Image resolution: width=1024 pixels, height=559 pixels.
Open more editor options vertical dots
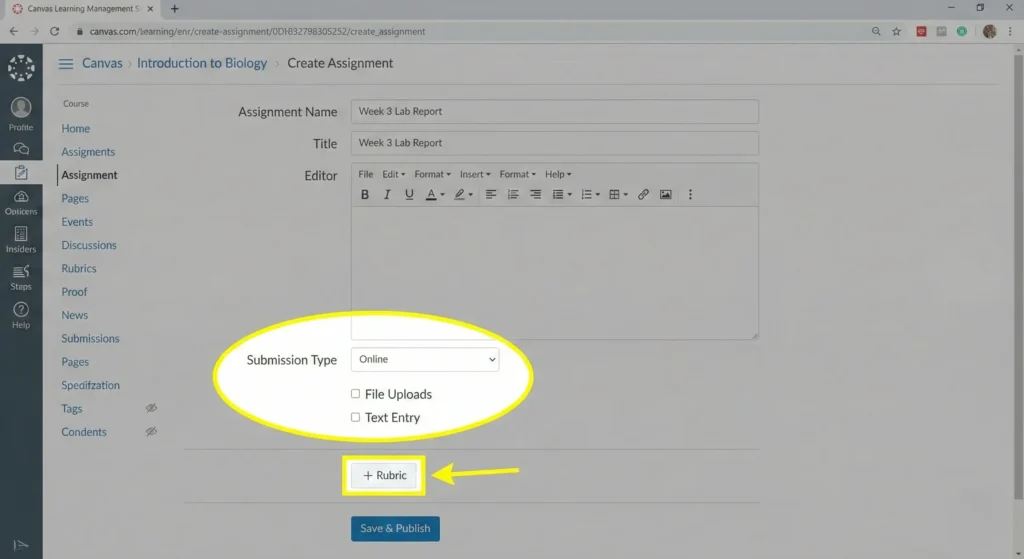690,195
